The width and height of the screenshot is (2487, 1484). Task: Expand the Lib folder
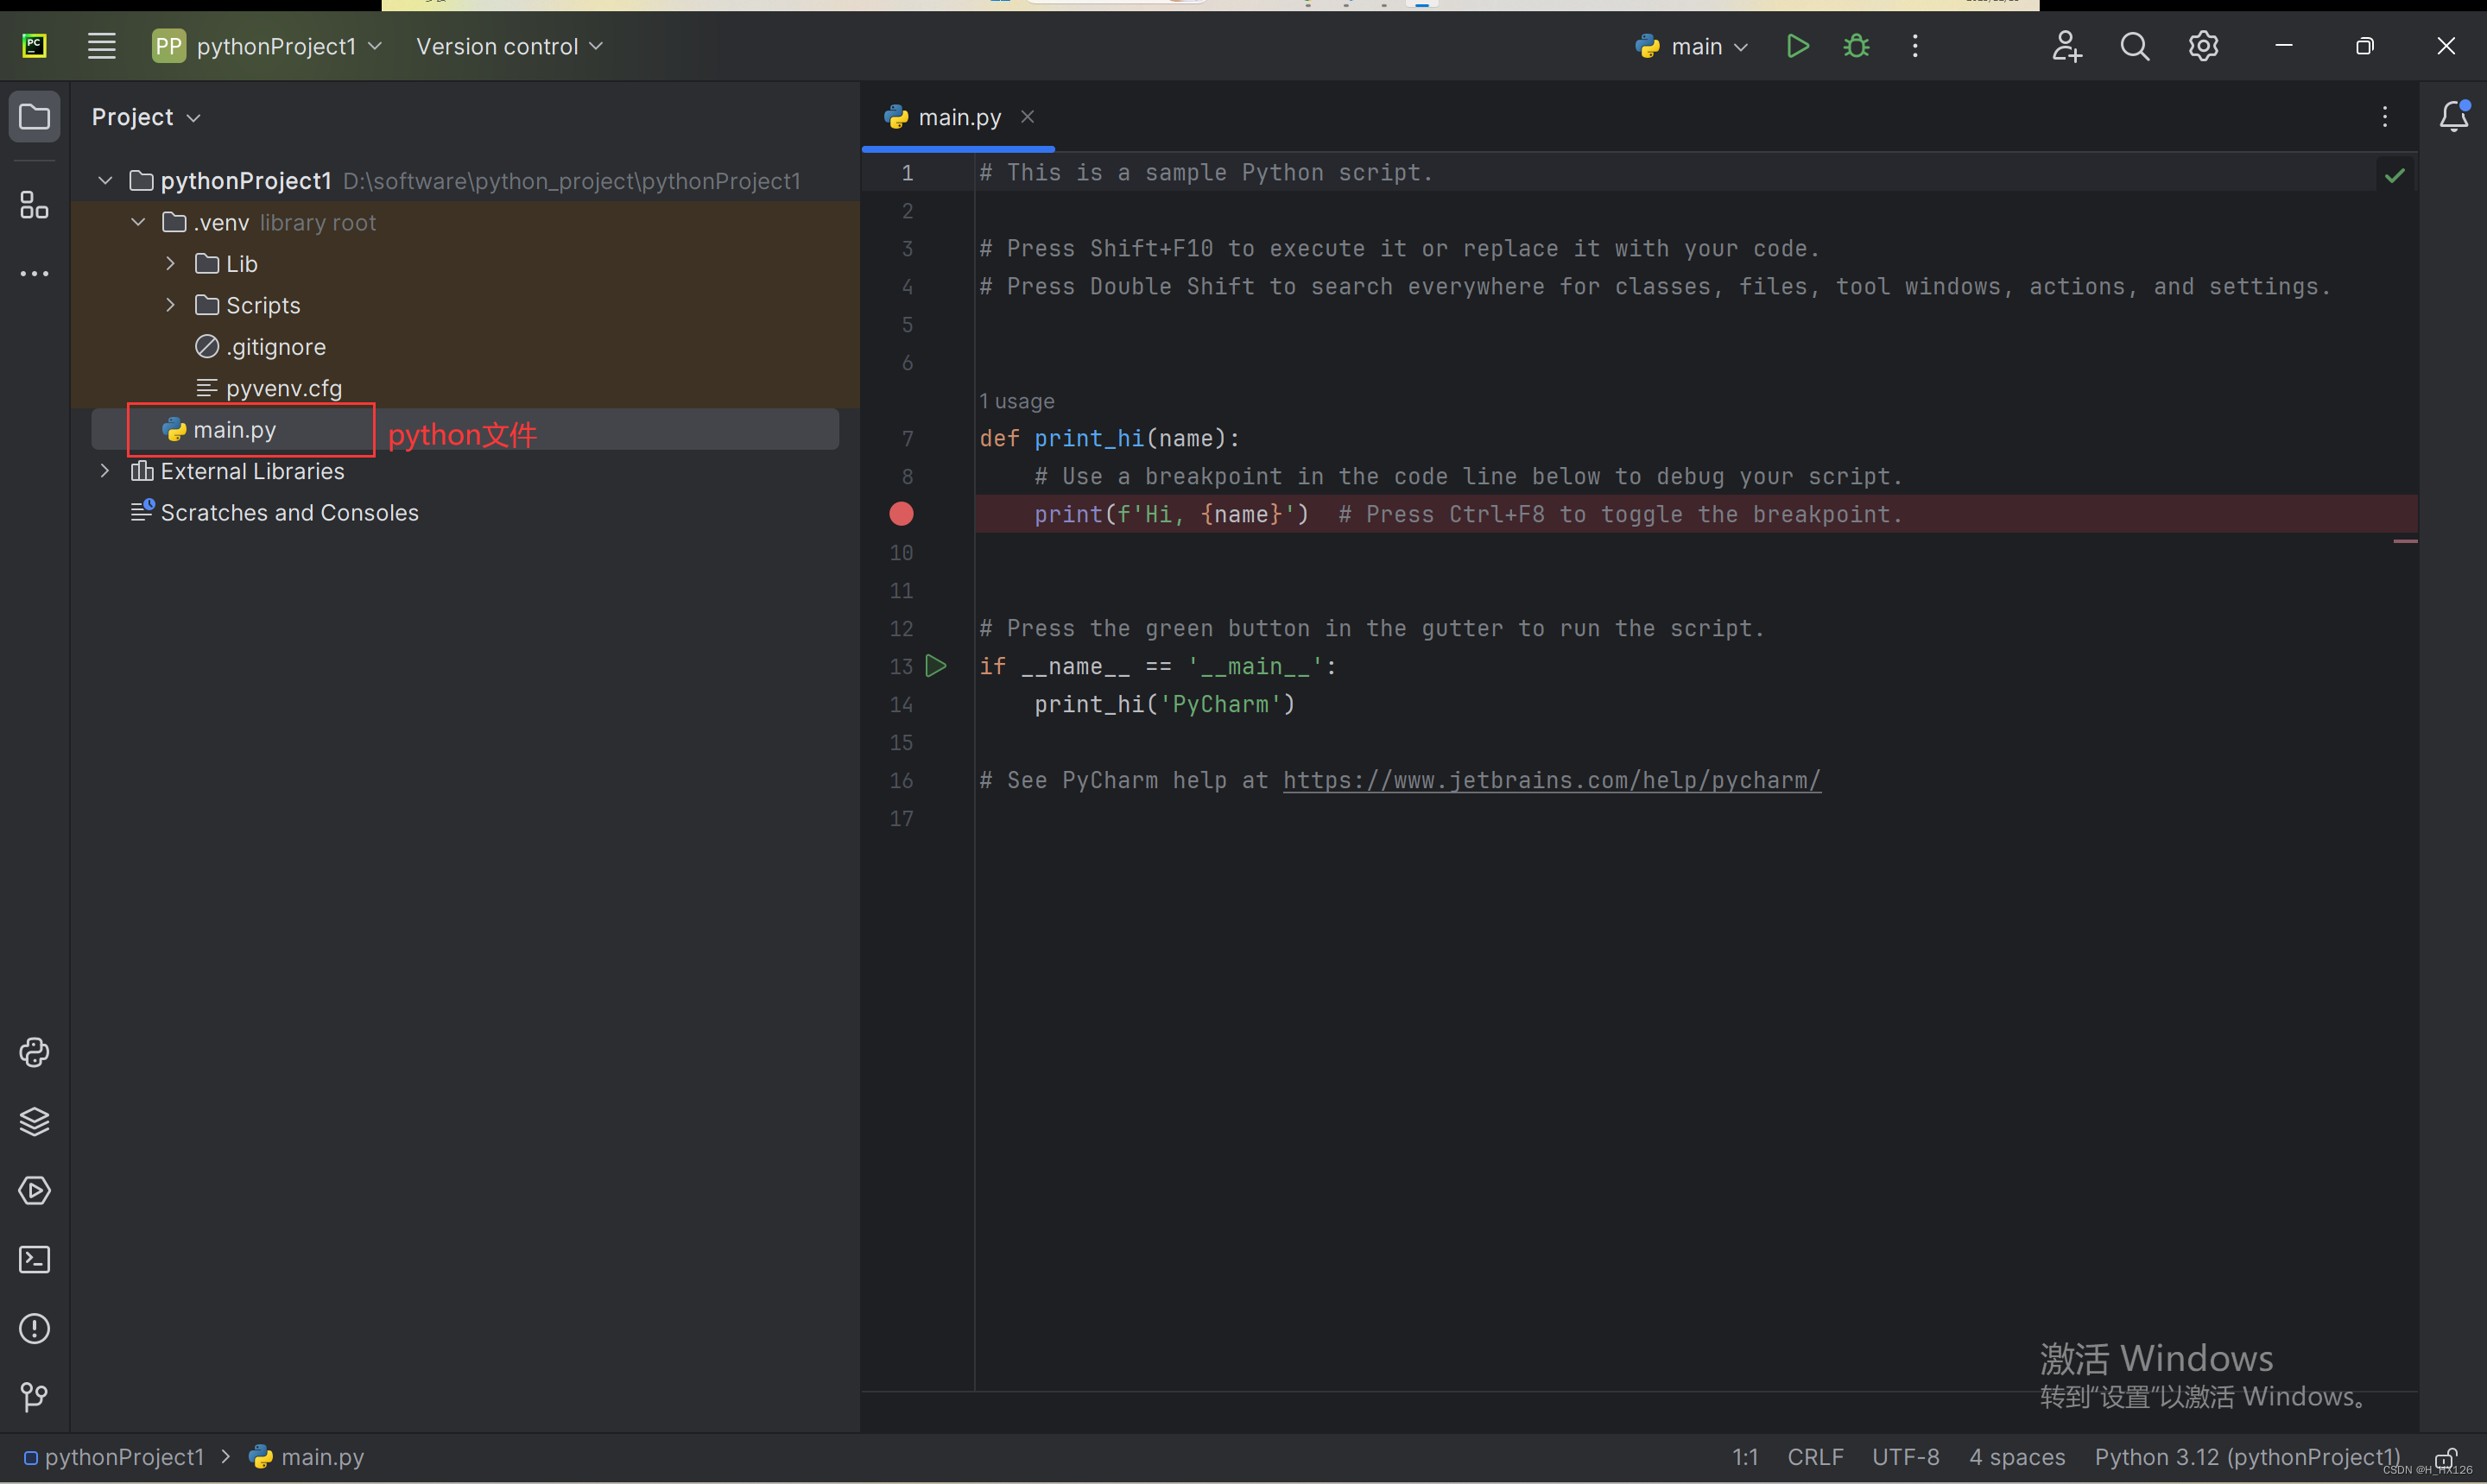point(170,264)
